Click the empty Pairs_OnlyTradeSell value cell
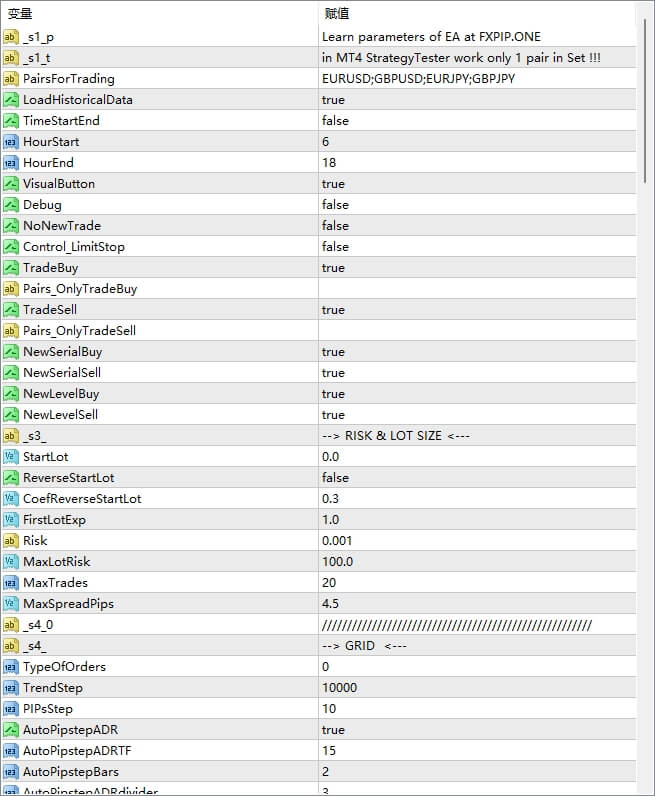 tap(477, 330)
